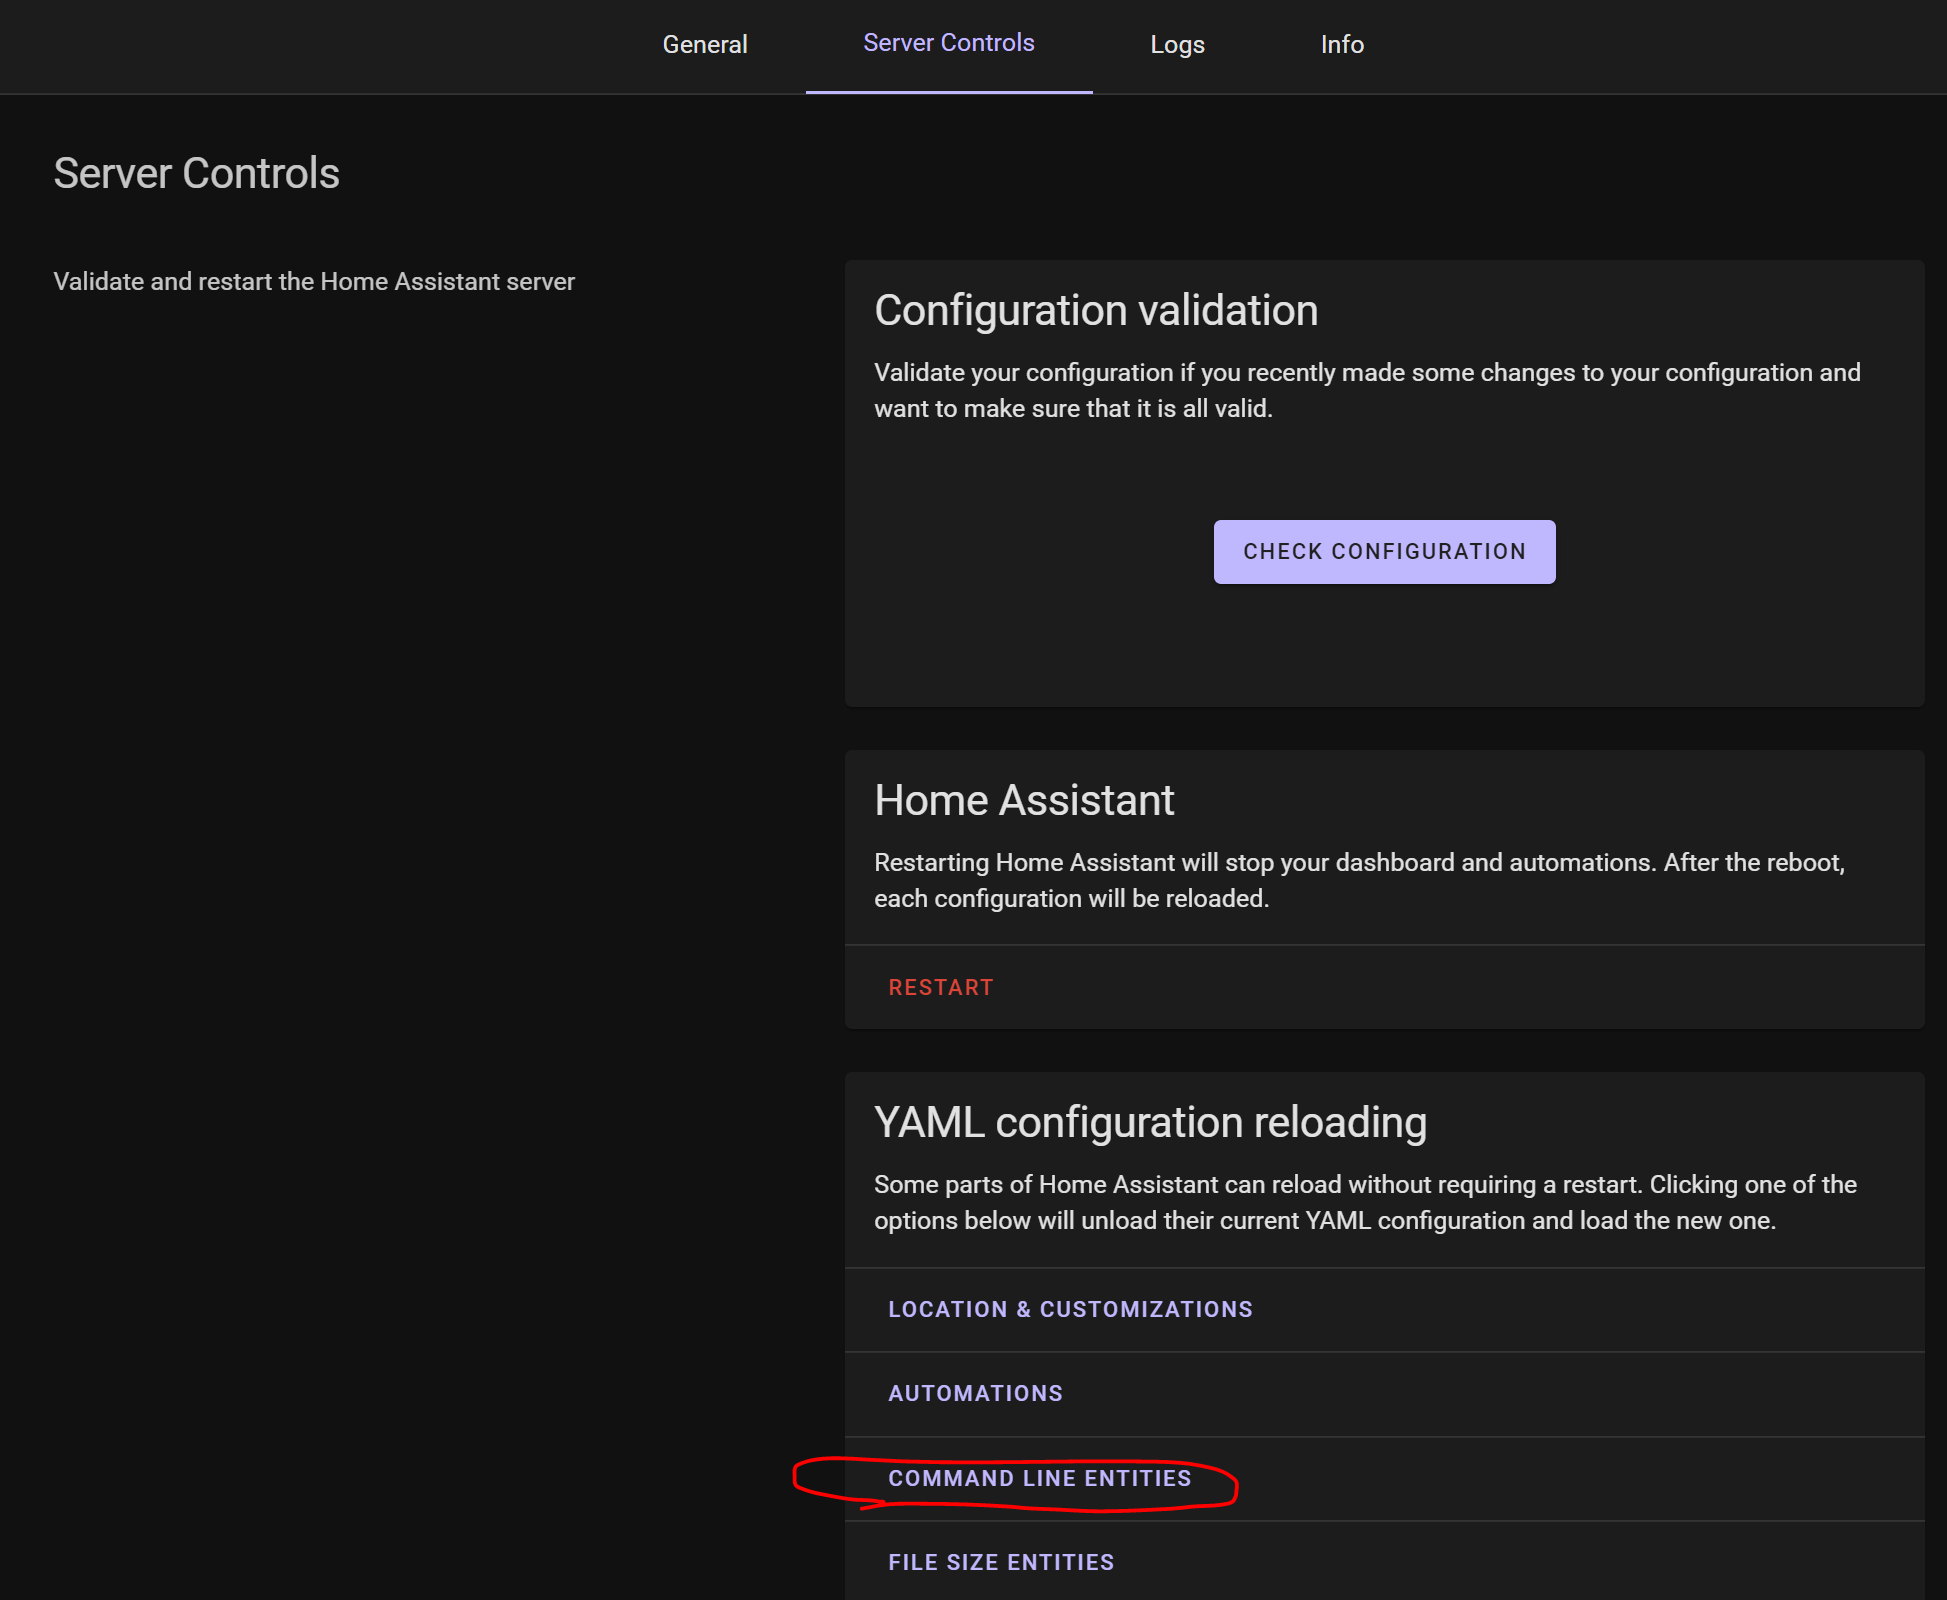The image size is (1947, 1600).
Task: Click the Home Assistant card title
Action: [x=1023, y=800]
